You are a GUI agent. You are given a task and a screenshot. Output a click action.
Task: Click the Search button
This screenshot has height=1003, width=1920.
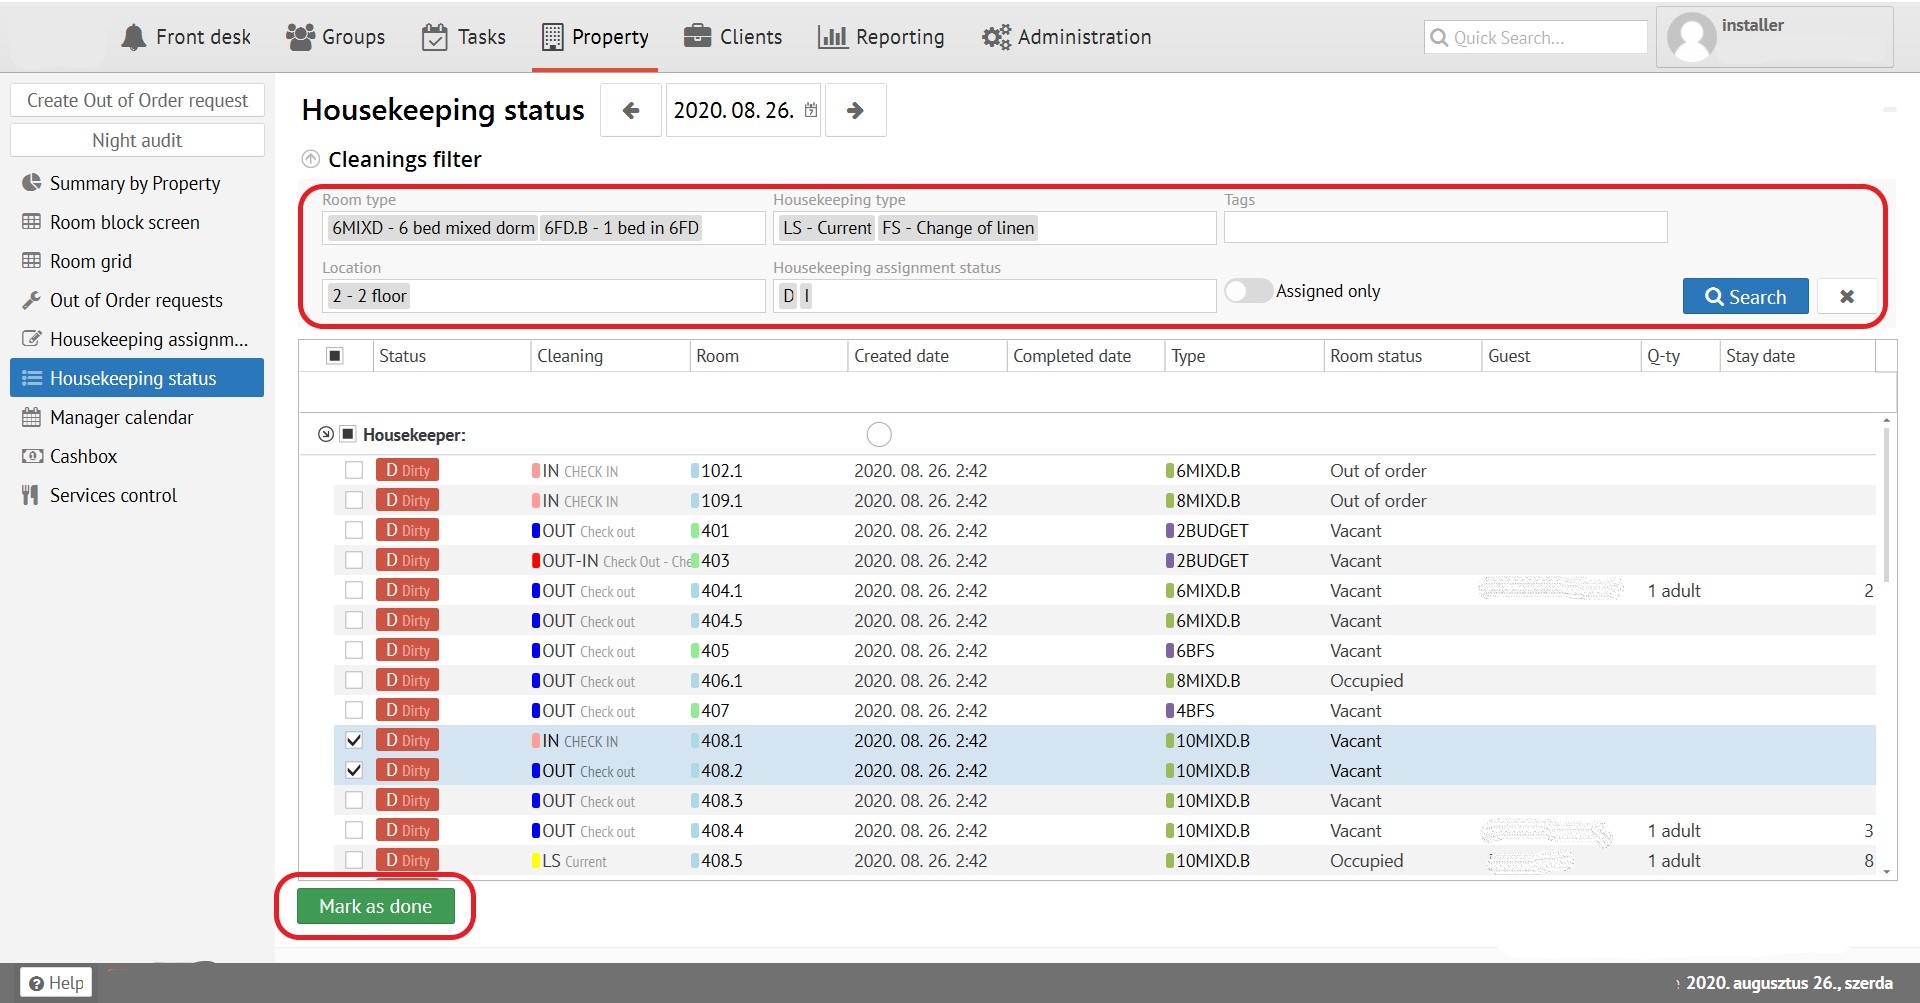1745,296
